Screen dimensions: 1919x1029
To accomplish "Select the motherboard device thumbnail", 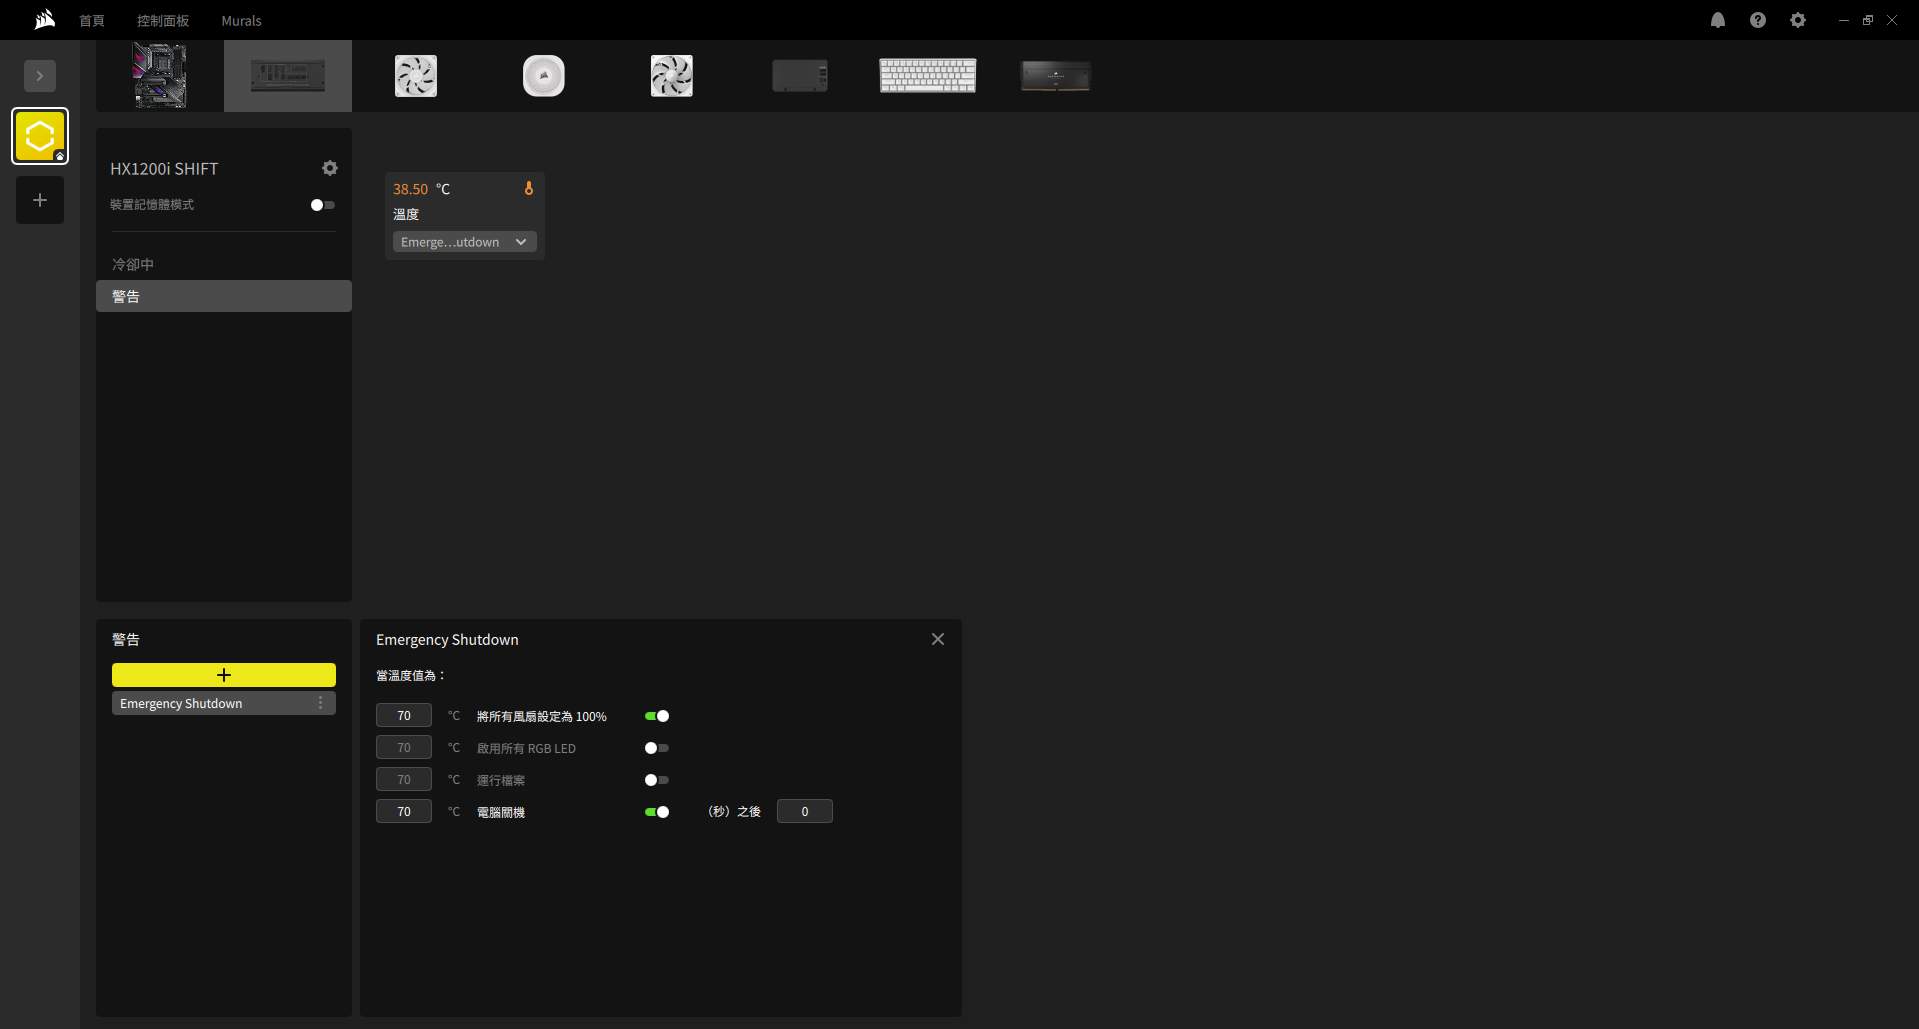I will point(160,76).
